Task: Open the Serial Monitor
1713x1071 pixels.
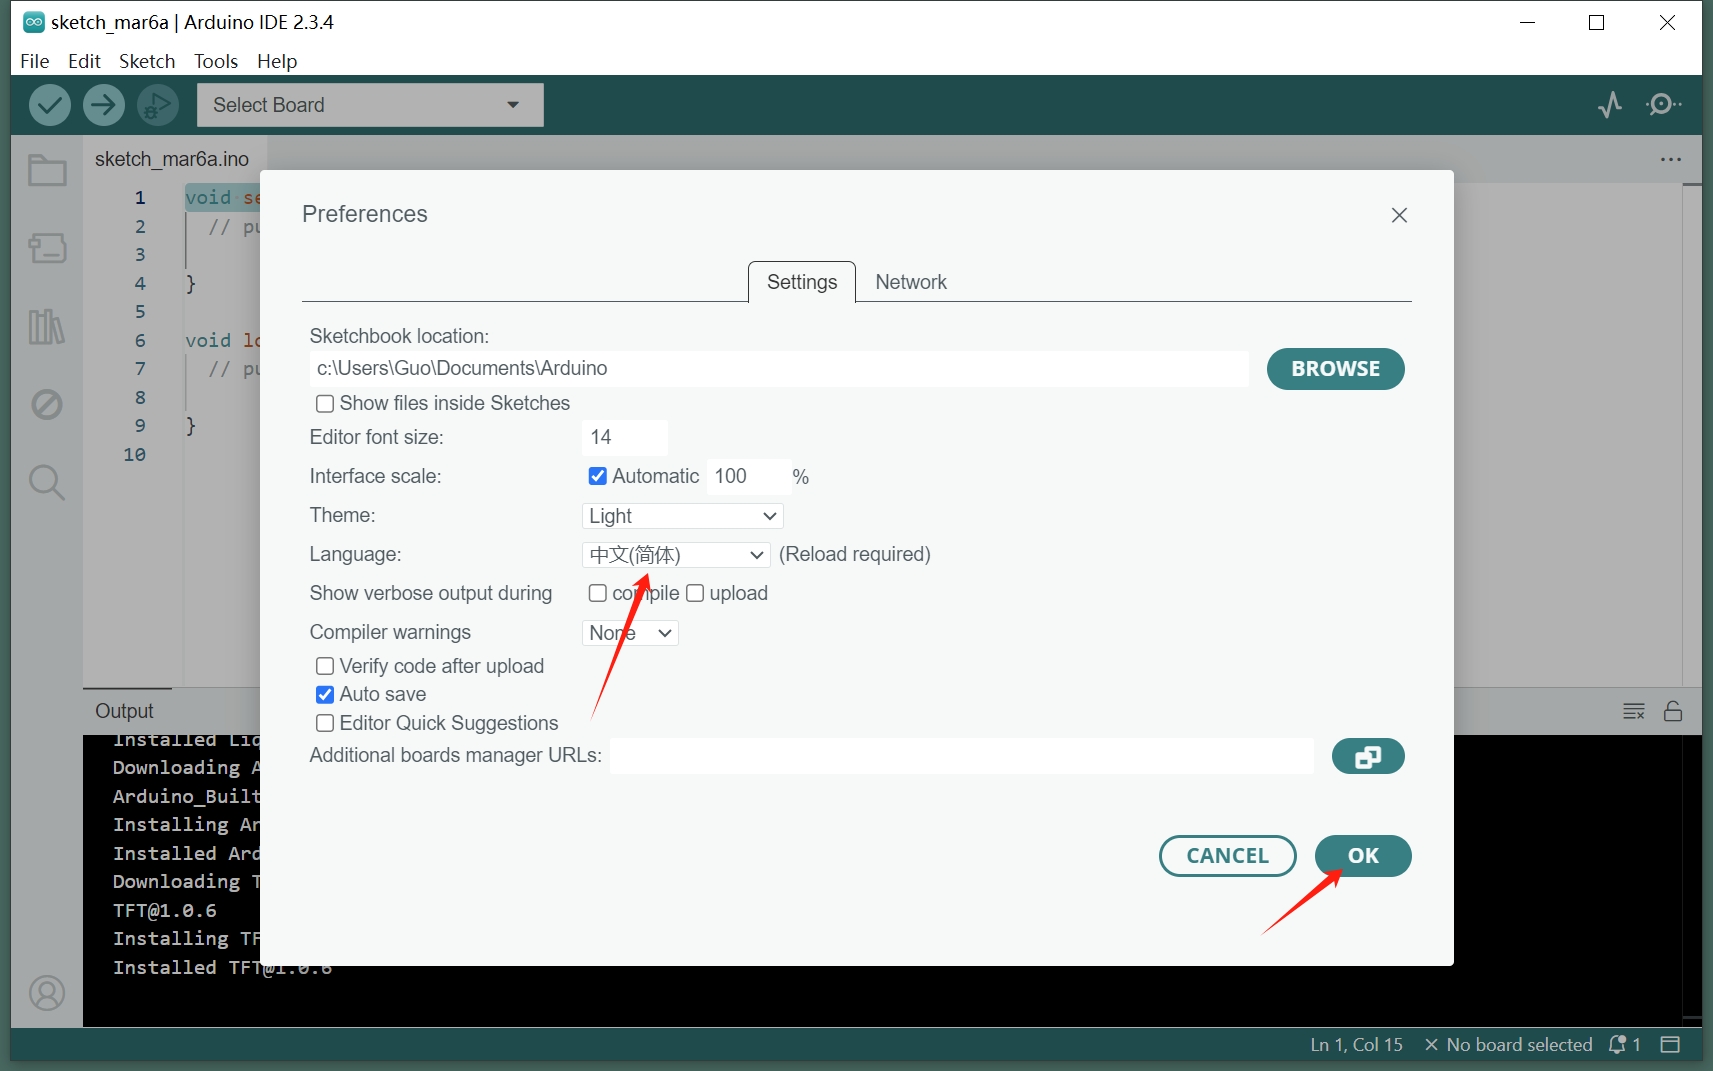Action: (x=1663, y=105)
